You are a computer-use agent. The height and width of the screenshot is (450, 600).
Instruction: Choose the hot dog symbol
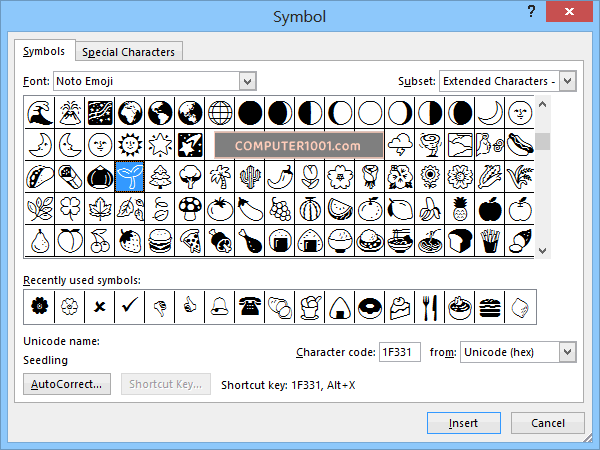click(520, 145)
